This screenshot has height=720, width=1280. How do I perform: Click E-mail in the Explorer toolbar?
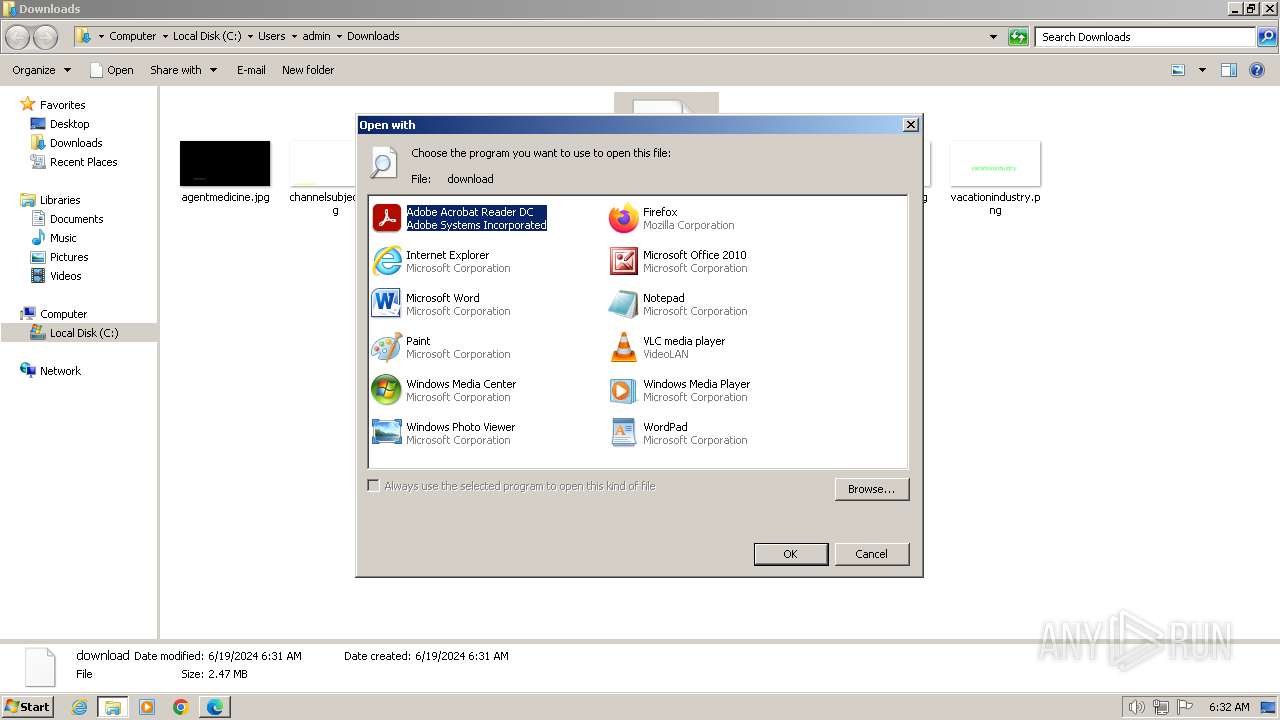(x=251, y=70)
